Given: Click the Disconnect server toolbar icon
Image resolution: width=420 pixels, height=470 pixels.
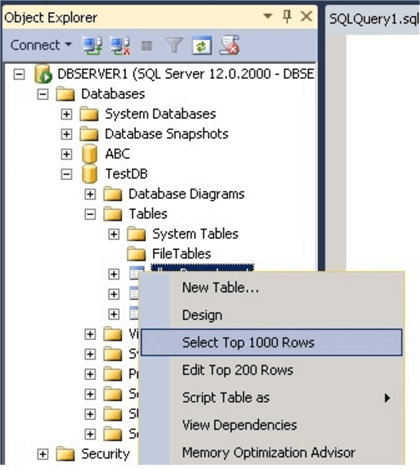Looking at the screenshot, I should click(x=120, y=46).
